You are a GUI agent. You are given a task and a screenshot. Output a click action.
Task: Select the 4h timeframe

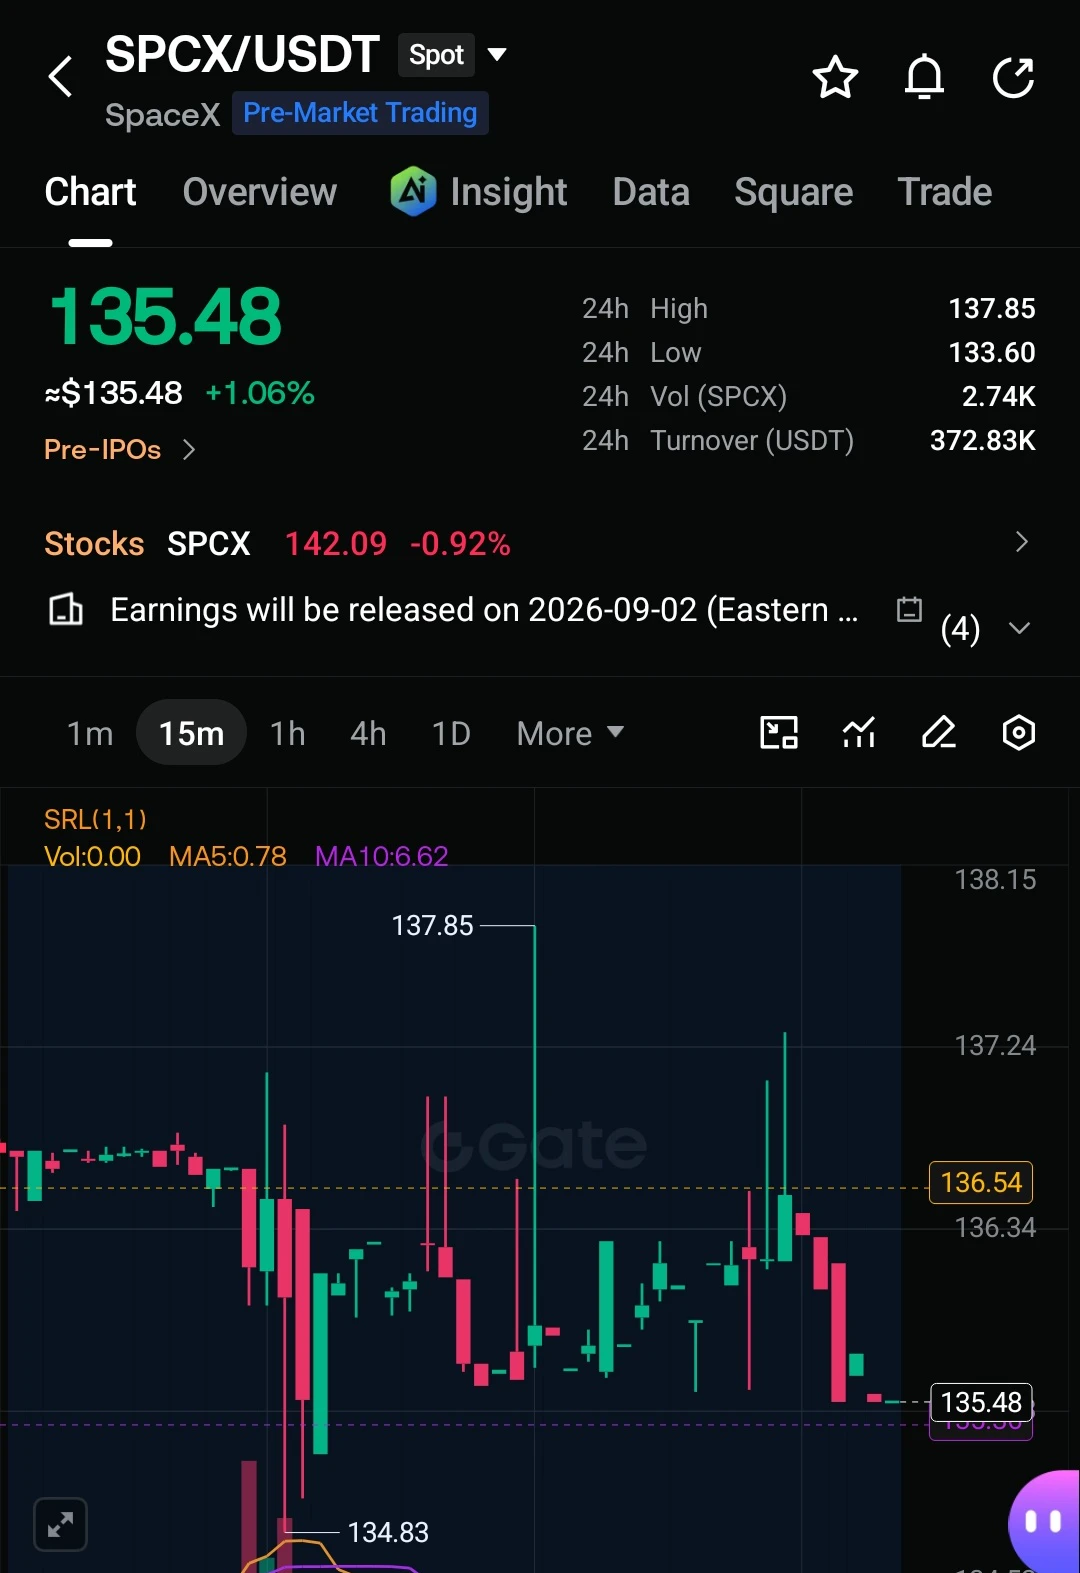pos(368,734)
